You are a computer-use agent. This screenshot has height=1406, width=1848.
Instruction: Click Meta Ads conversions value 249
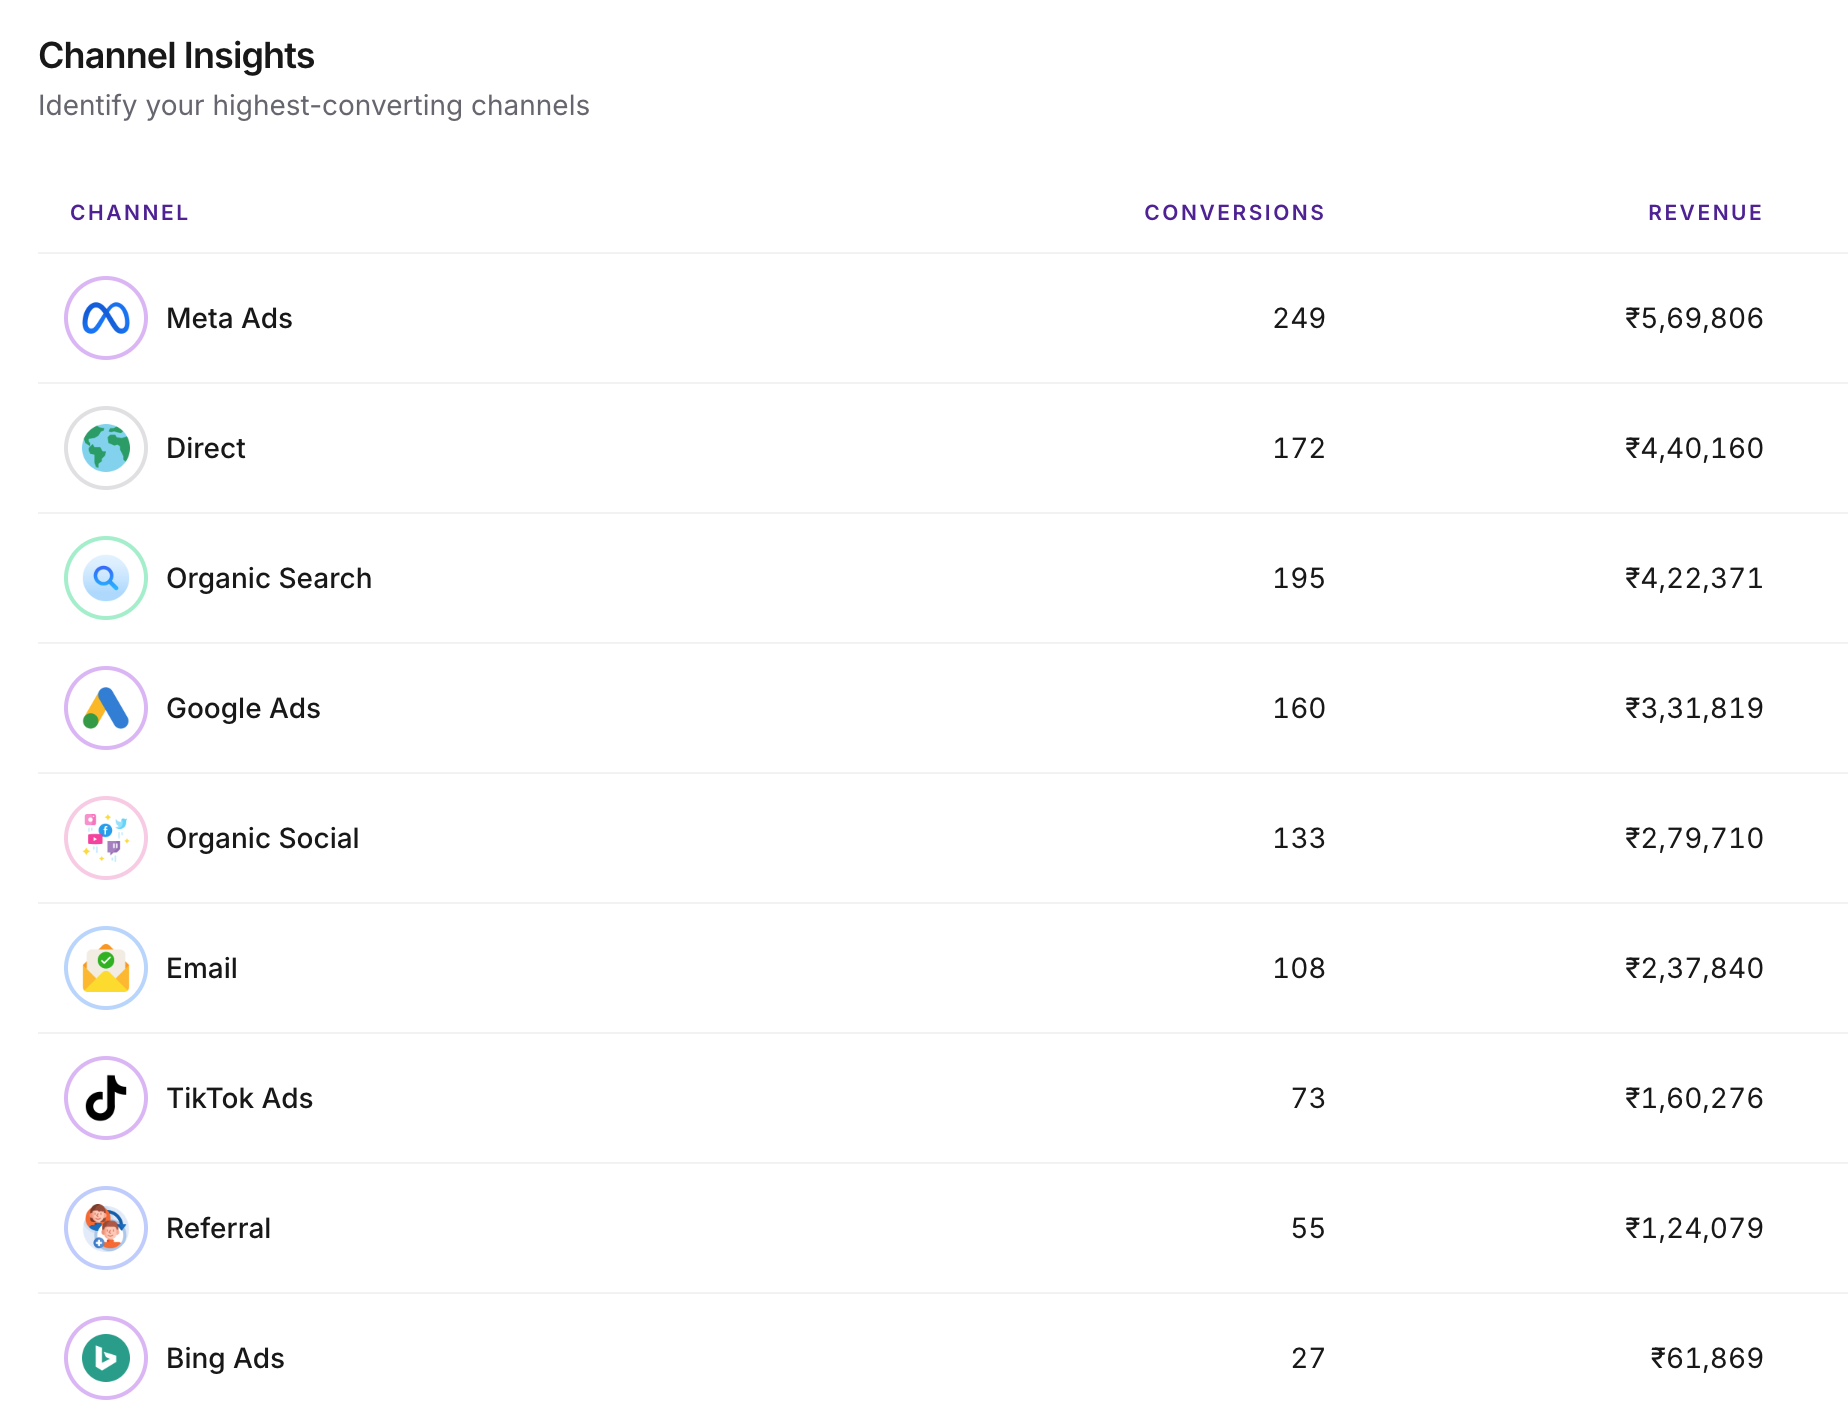tap(1299, 318)
